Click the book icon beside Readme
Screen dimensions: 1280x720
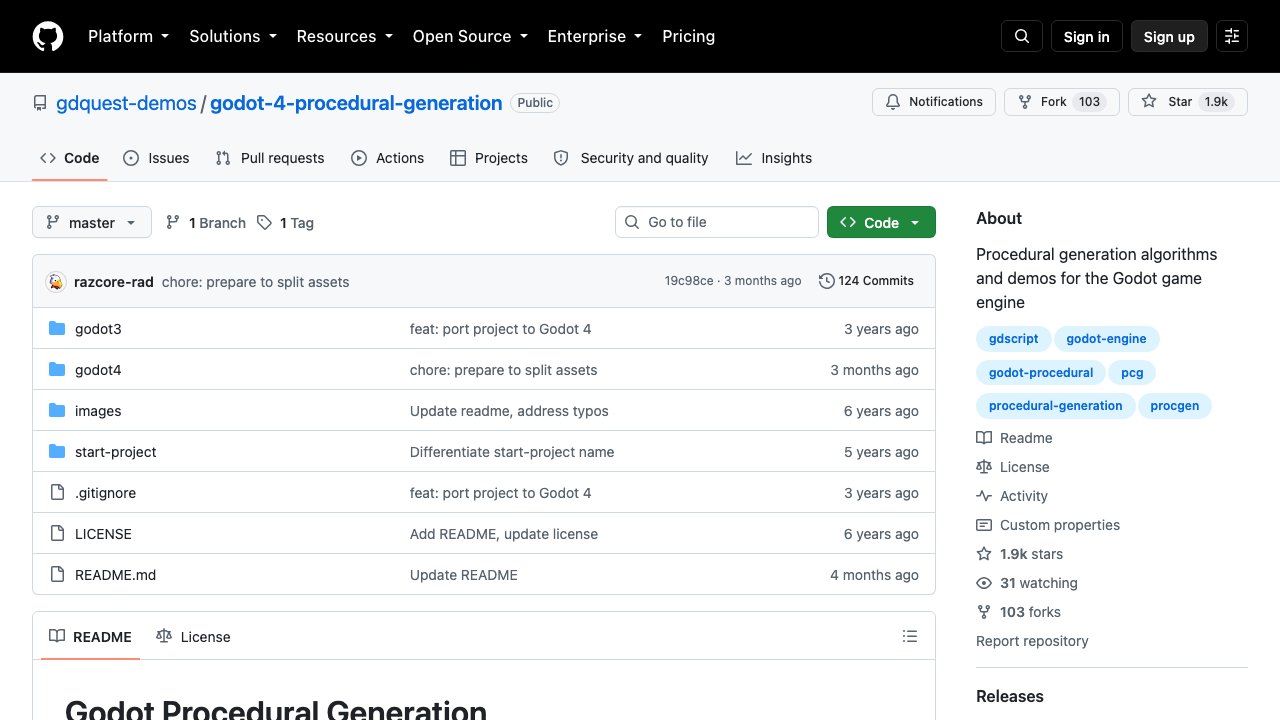point(984,438)
